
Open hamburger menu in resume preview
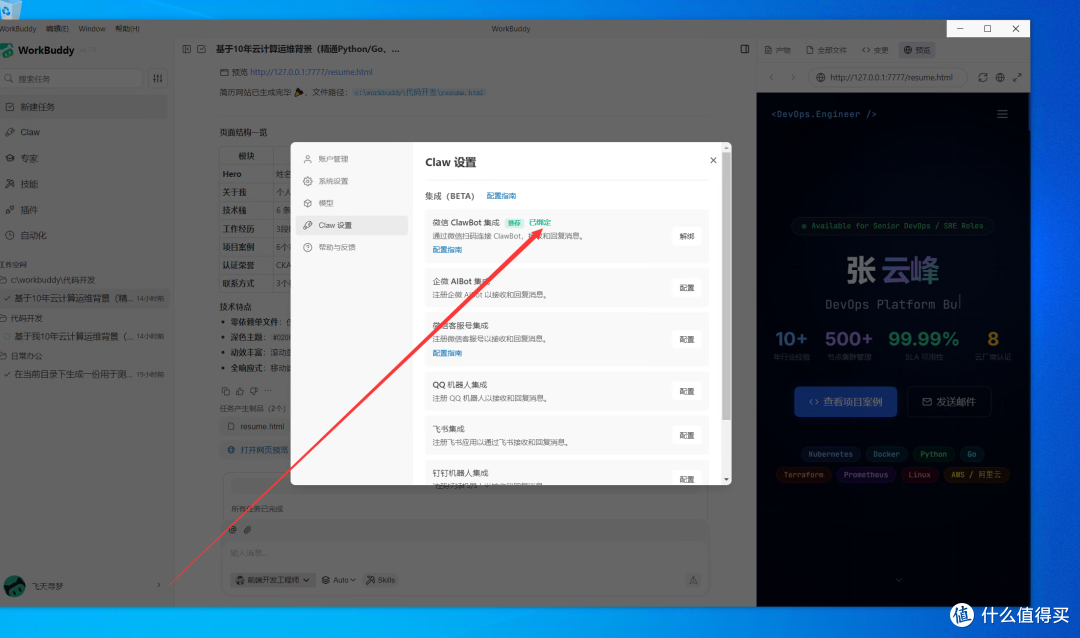(1002, 114)
